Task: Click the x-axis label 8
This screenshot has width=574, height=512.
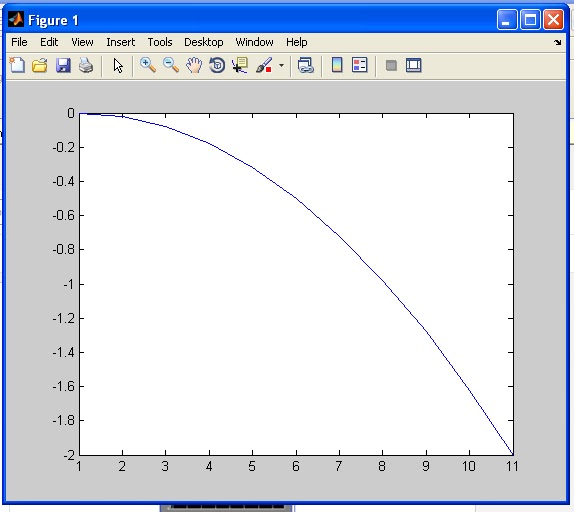Action: point(382,466)
